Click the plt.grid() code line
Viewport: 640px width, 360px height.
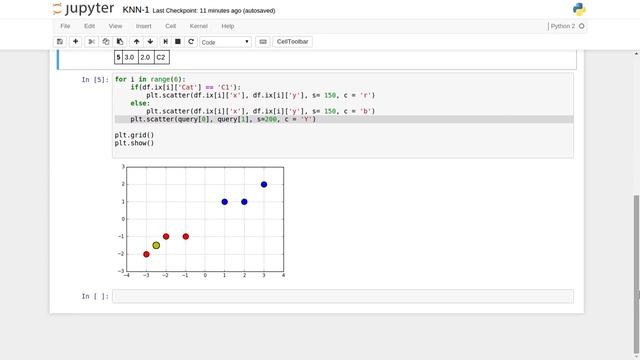[134, 135]
